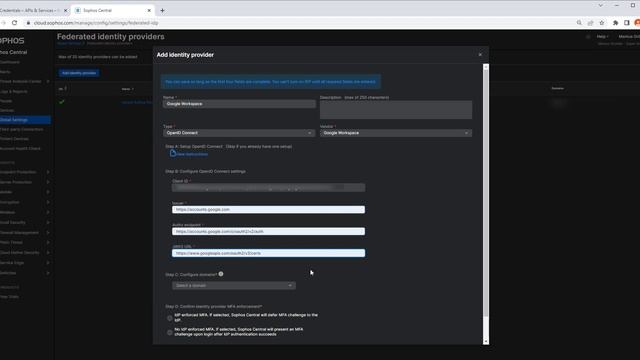Close the Sophos Central browser tab
640x360 pixels.
149,11
